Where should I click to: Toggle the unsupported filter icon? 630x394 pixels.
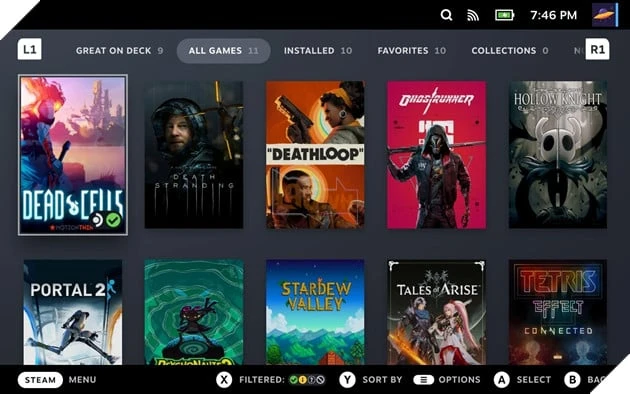point(320,380)
